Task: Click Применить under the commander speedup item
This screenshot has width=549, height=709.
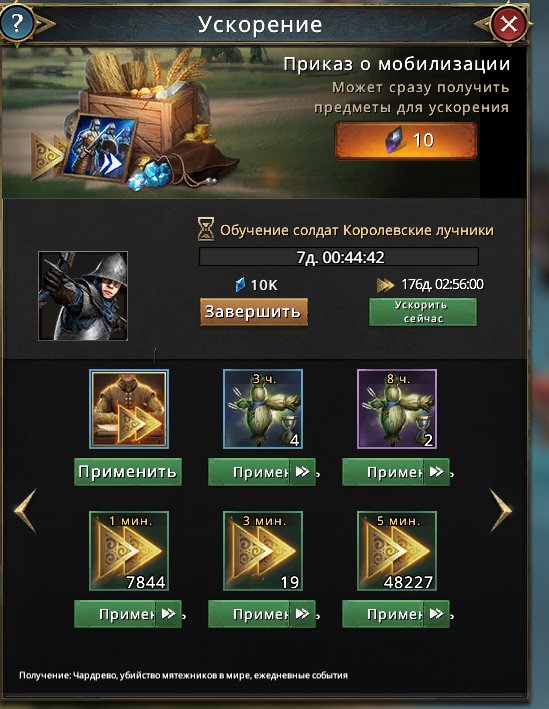Action: coord(128,472)
